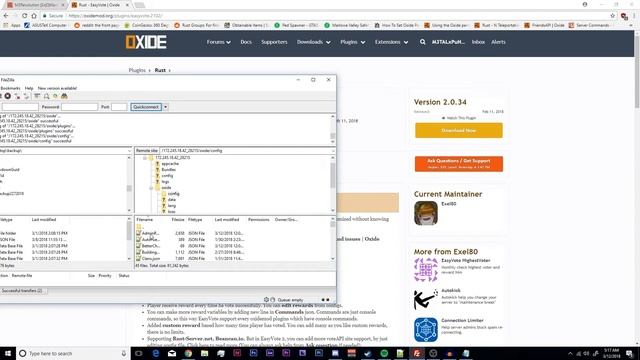
Task: Open the Local site path dropdown
Action: [129, 151]
